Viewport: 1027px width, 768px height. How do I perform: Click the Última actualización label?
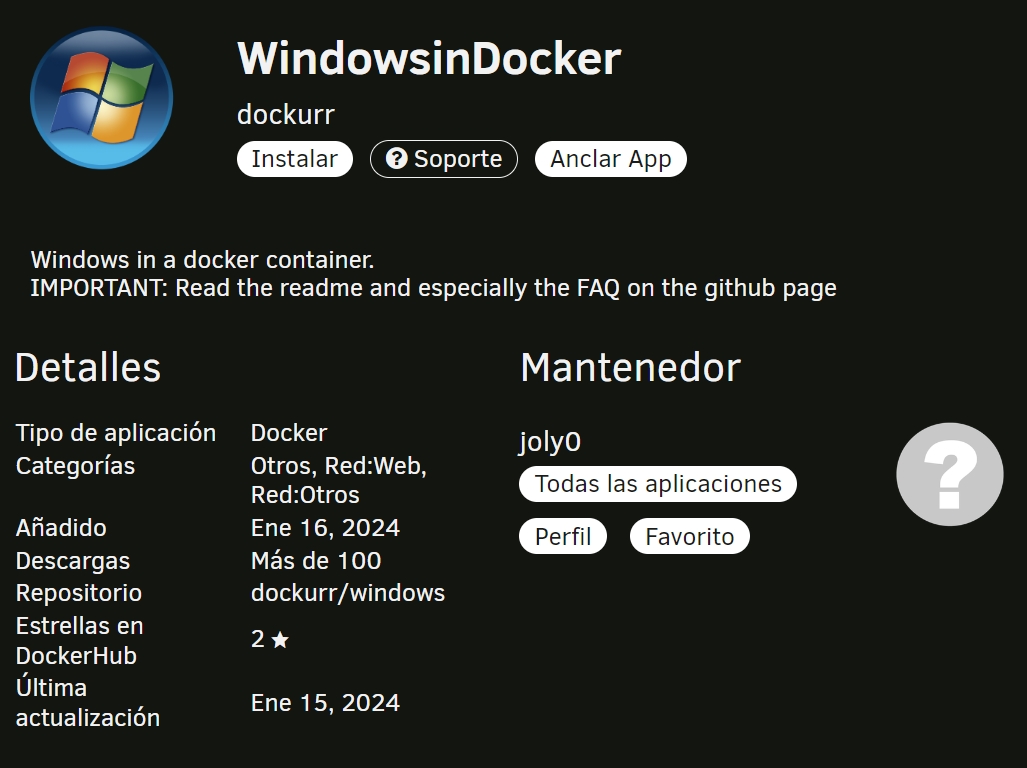tap(88, 703)
